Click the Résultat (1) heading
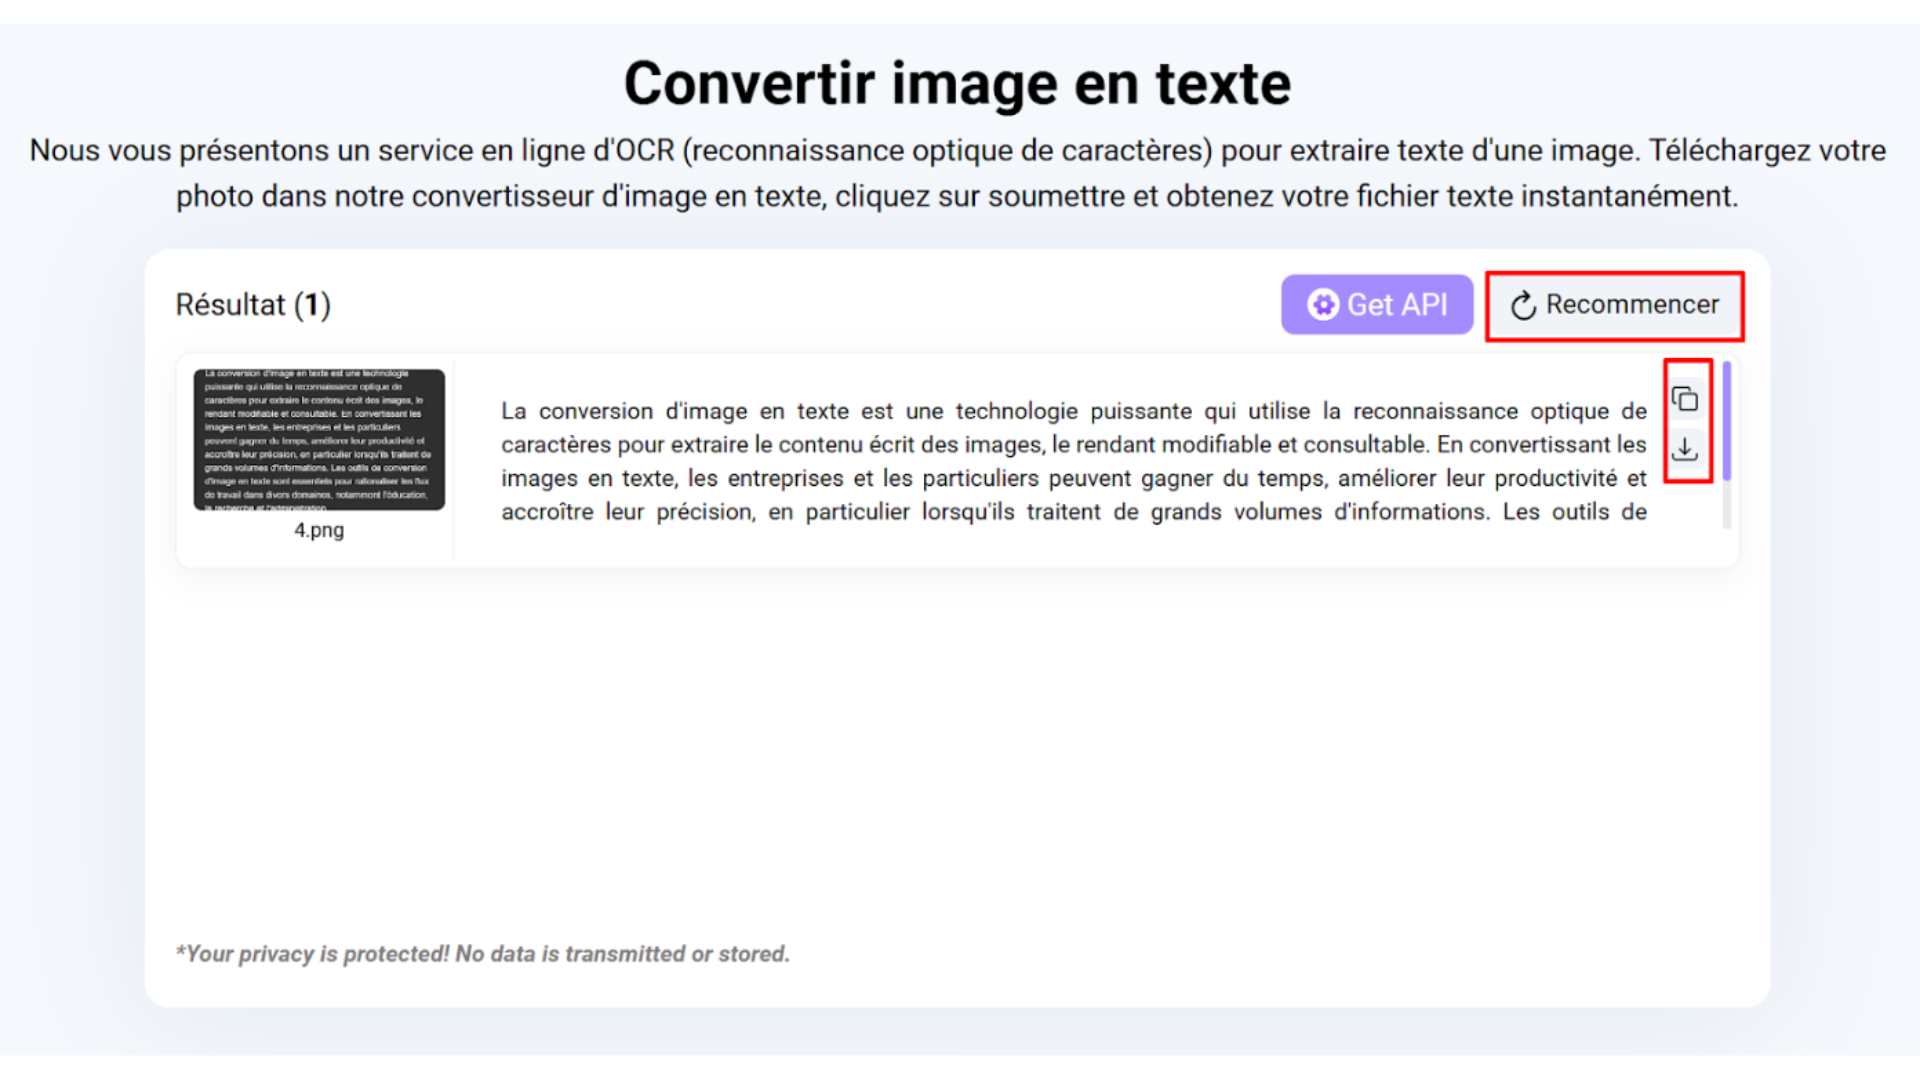The image size is (1920, 1080). point(253,305)
